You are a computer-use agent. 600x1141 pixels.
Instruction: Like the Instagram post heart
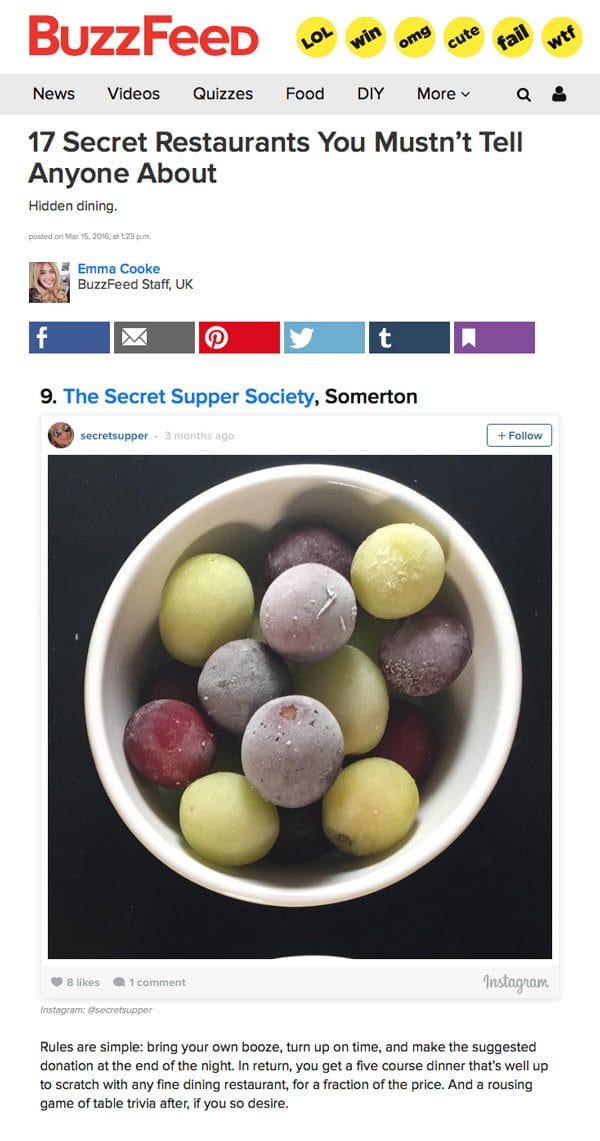tap(57, 982)
